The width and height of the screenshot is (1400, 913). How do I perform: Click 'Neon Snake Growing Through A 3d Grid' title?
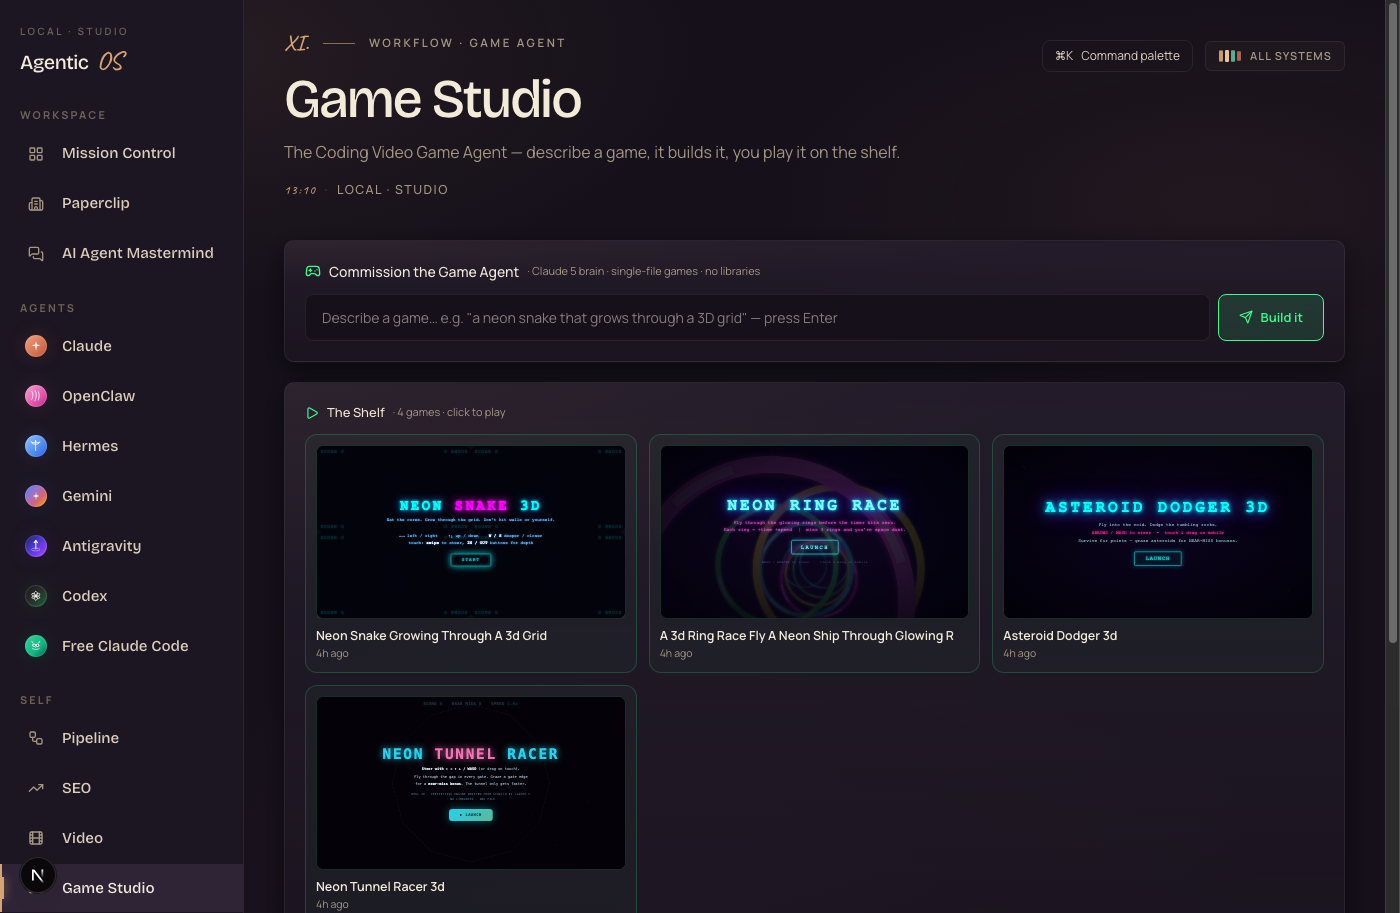click(x=431, y=636)
